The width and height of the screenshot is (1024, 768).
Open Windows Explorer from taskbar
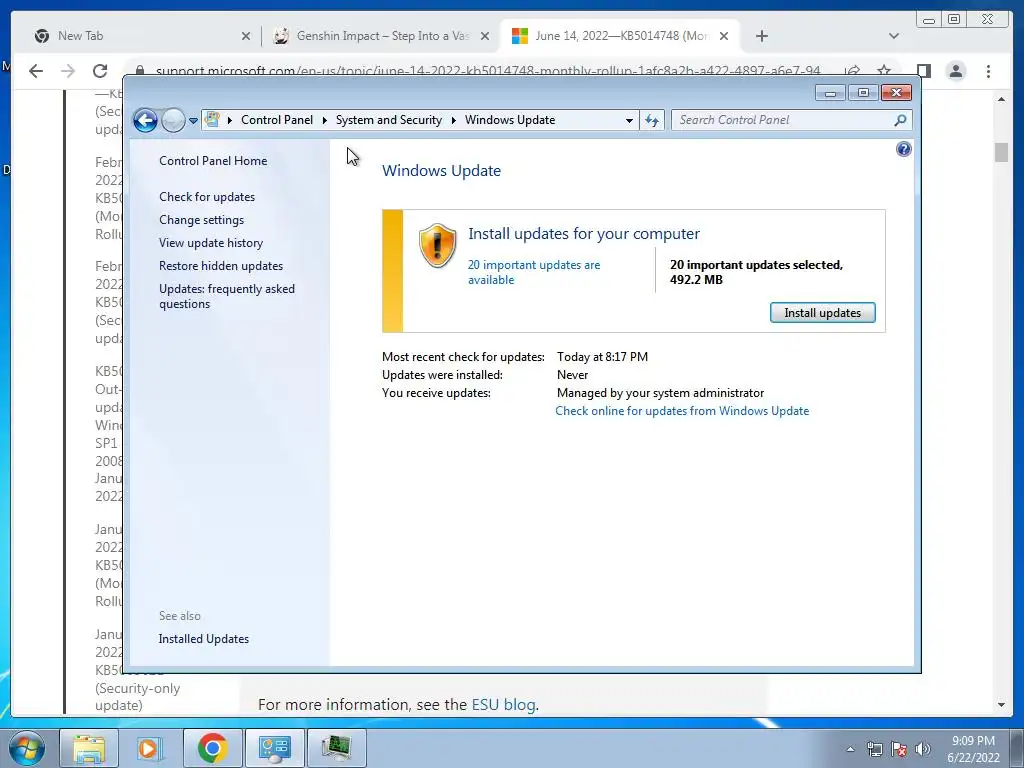coord(89,748)
